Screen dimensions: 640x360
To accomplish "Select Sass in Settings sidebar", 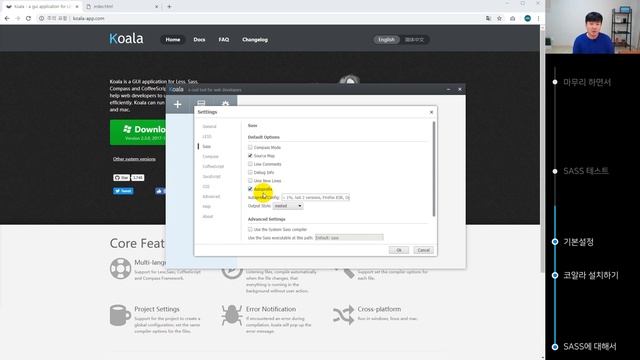I will (207, 147).
